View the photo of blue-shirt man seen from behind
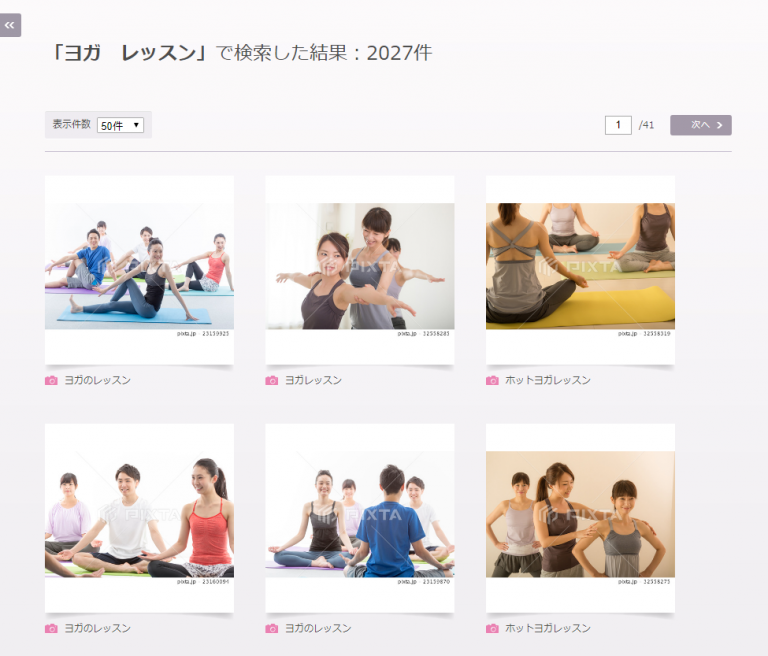The width and height of the screenshot is (768, 656). [359, 515]
